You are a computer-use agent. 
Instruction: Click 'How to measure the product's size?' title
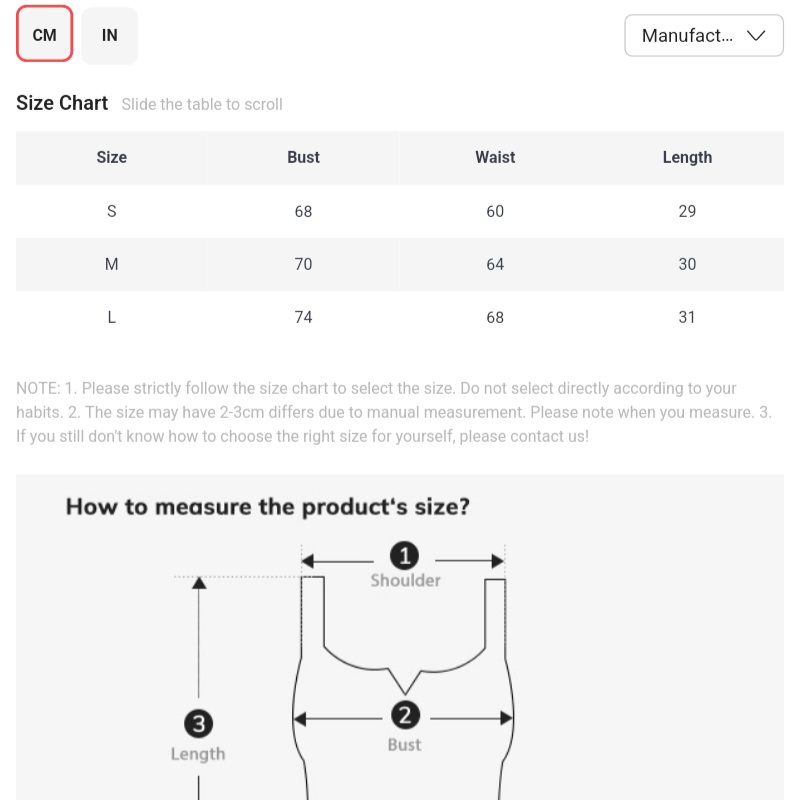point(267,506)
